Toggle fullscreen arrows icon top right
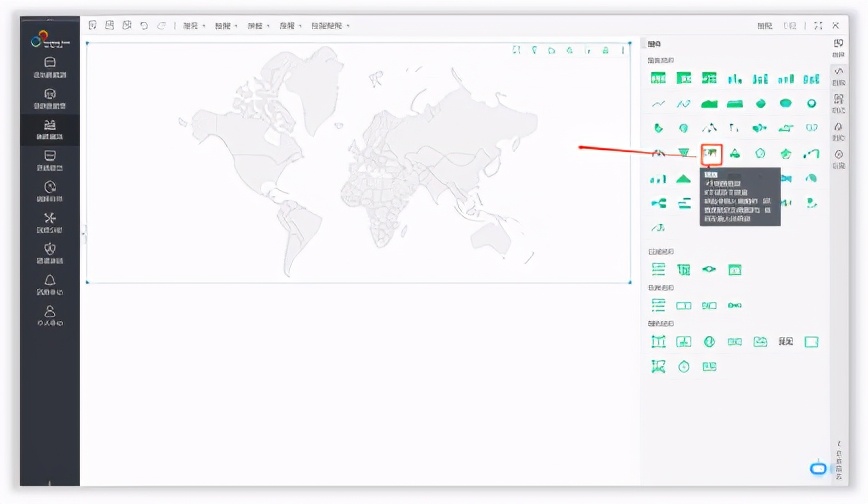The image size is (868, 504). [x=819, y=25]
